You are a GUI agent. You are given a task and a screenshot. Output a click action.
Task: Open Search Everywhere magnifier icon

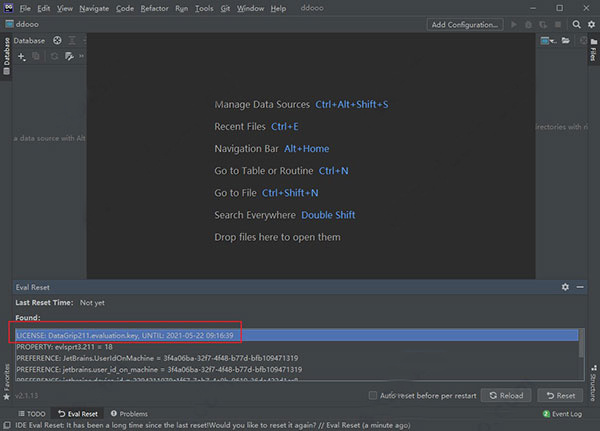pos(576,24)
